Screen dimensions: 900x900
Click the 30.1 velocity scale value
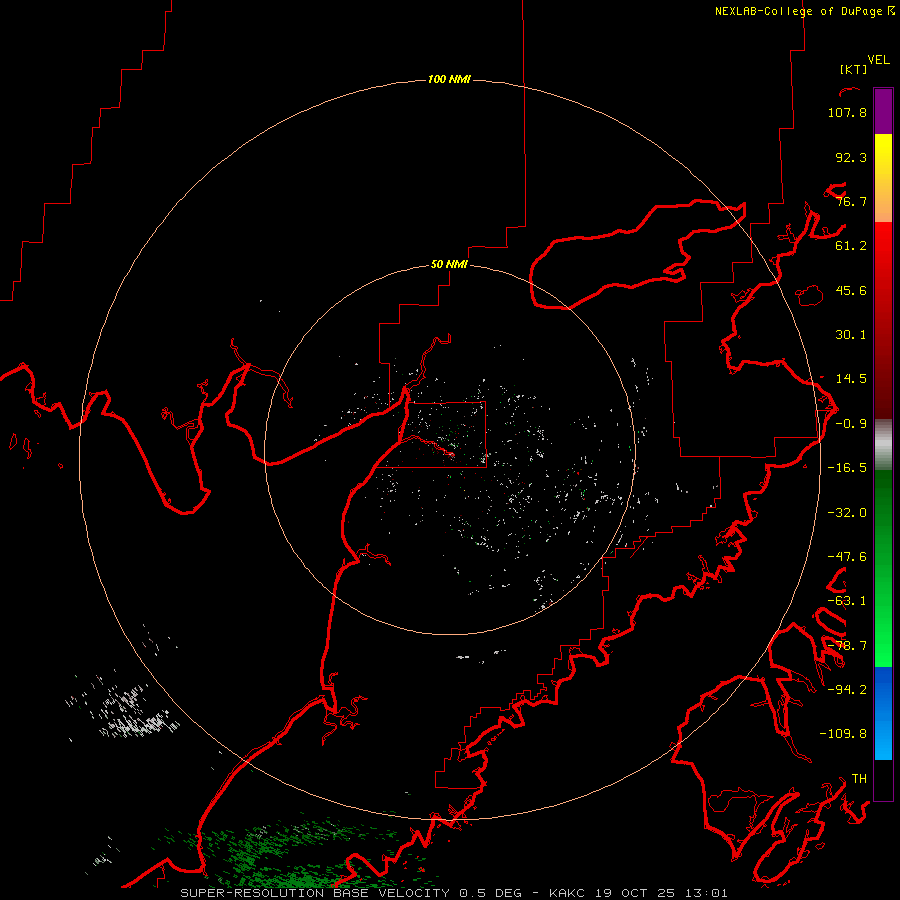pyautogui.click(x=851, y=335)
